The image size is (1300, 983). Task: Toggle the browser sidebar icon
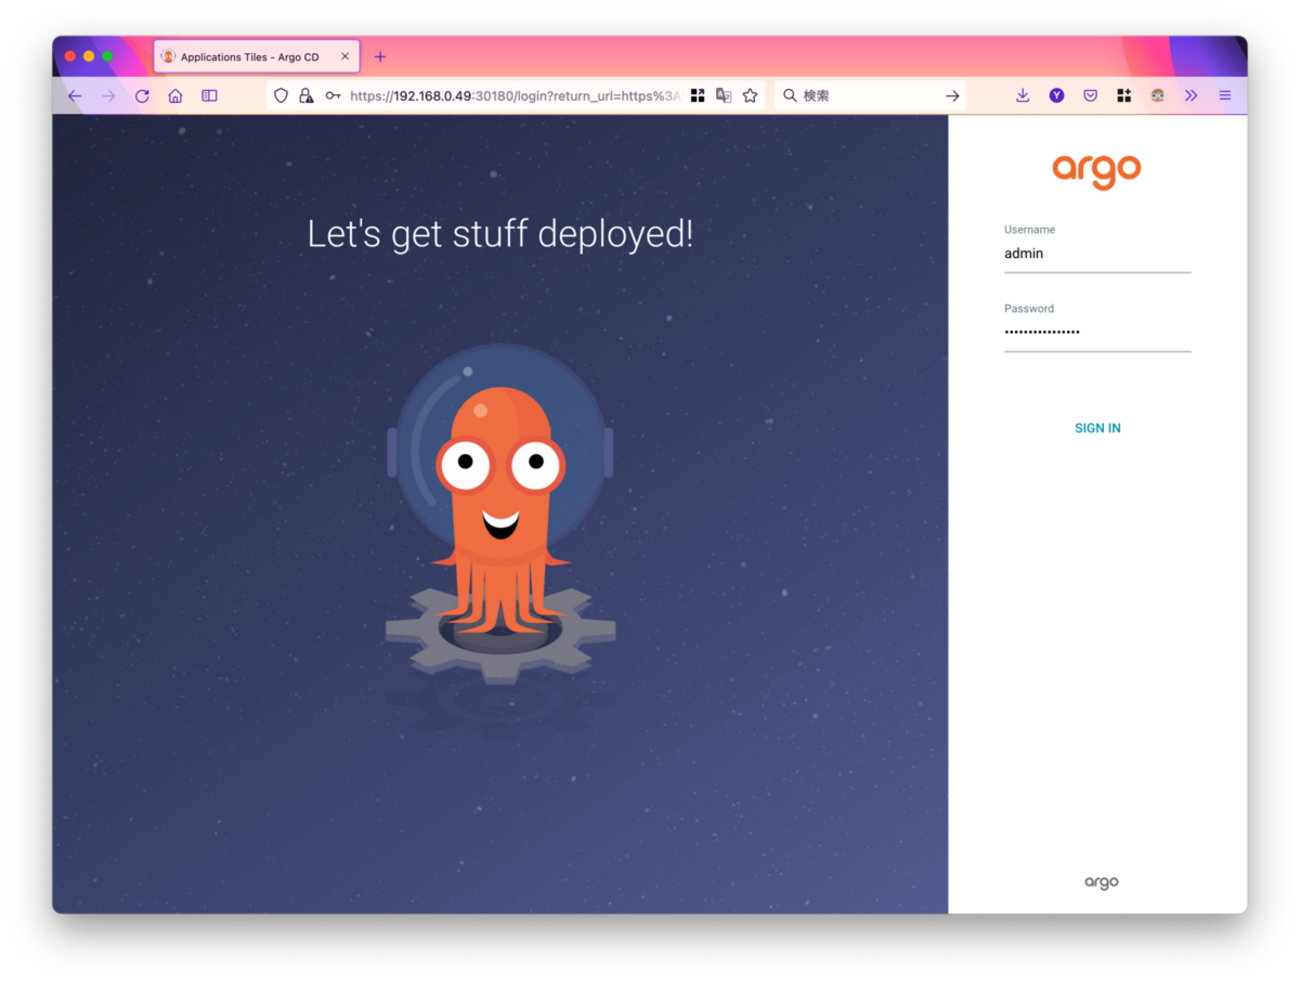click(209, 96)
